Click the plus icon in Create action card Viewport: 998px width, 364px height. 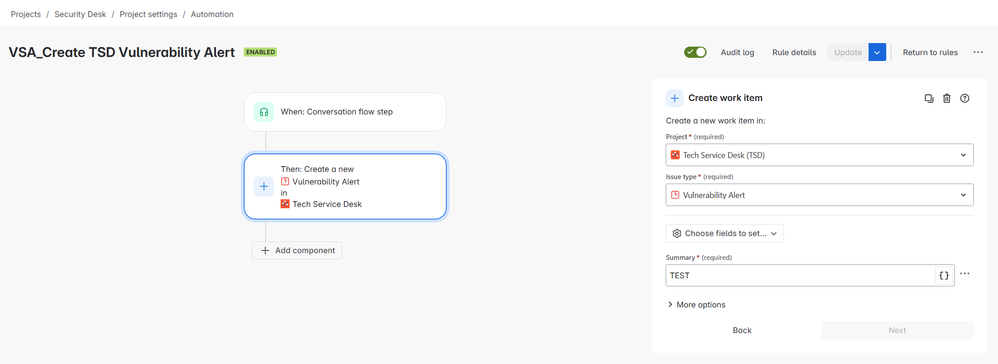[x=264, y=186]
